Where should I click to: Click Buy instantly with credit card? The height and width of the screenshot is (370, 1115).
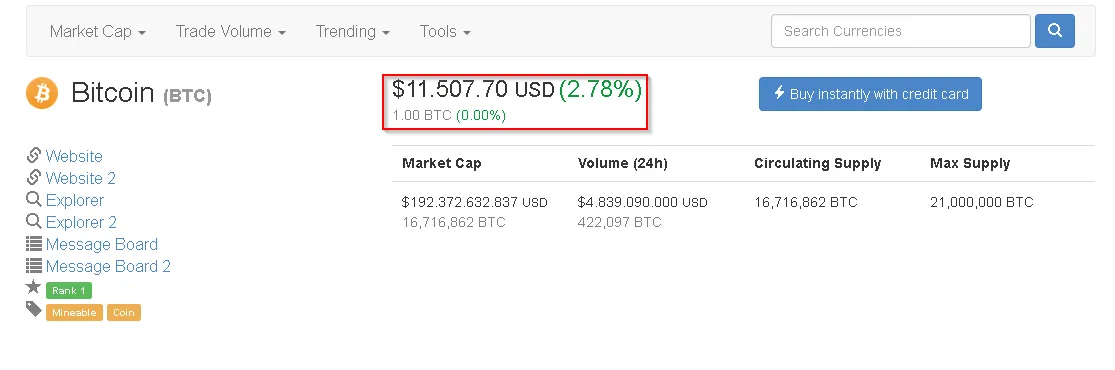(x=870, y=94)
